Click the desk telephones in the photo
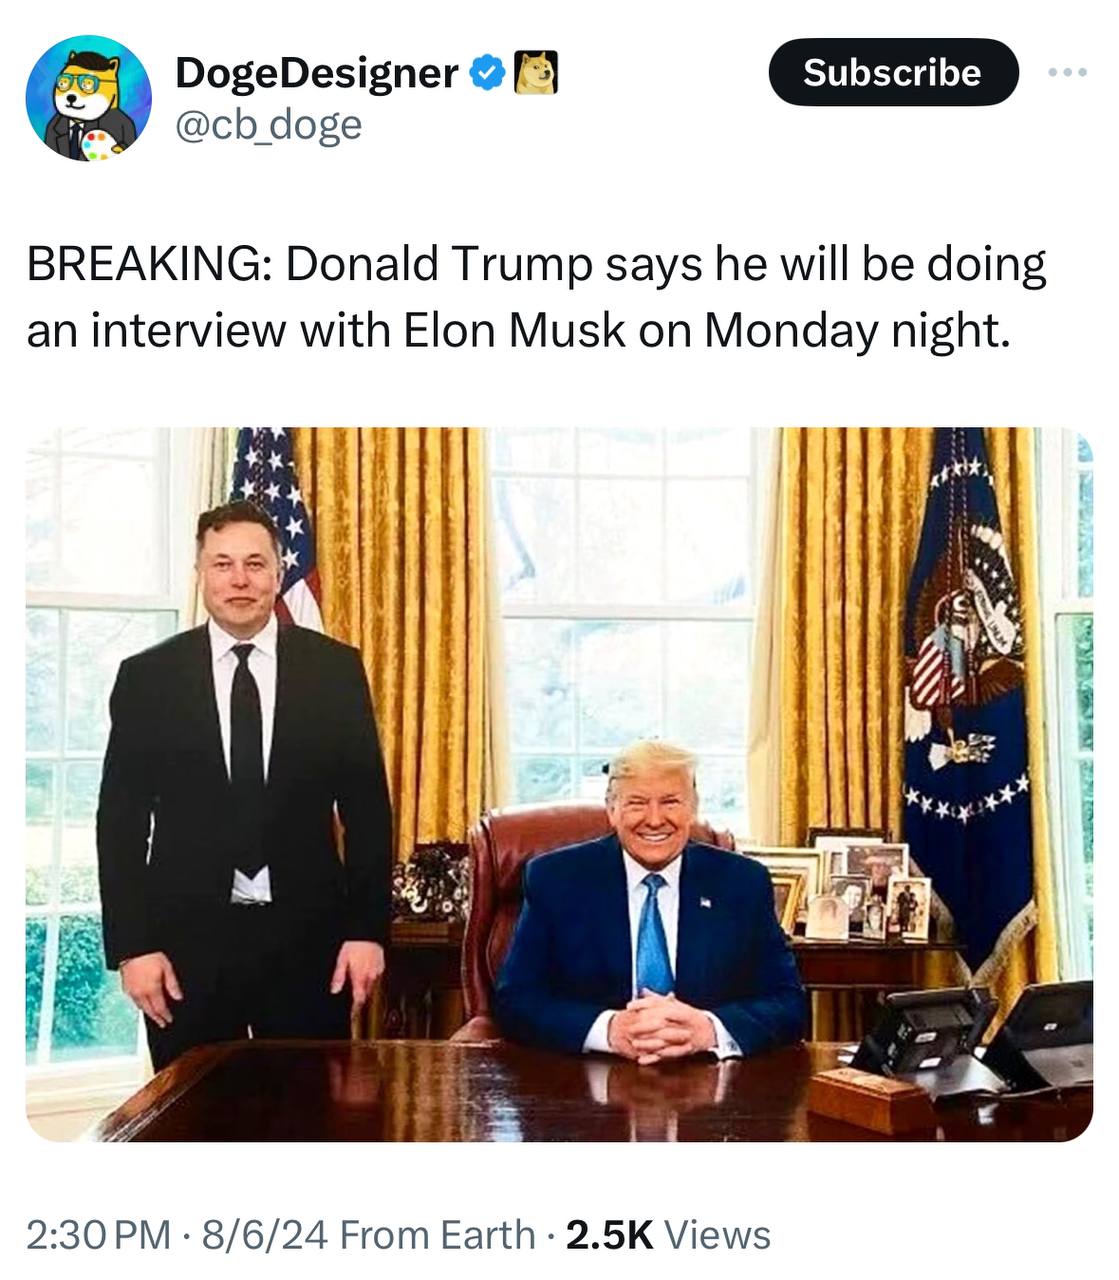1119x1280 pixels. coord(975,1035)
